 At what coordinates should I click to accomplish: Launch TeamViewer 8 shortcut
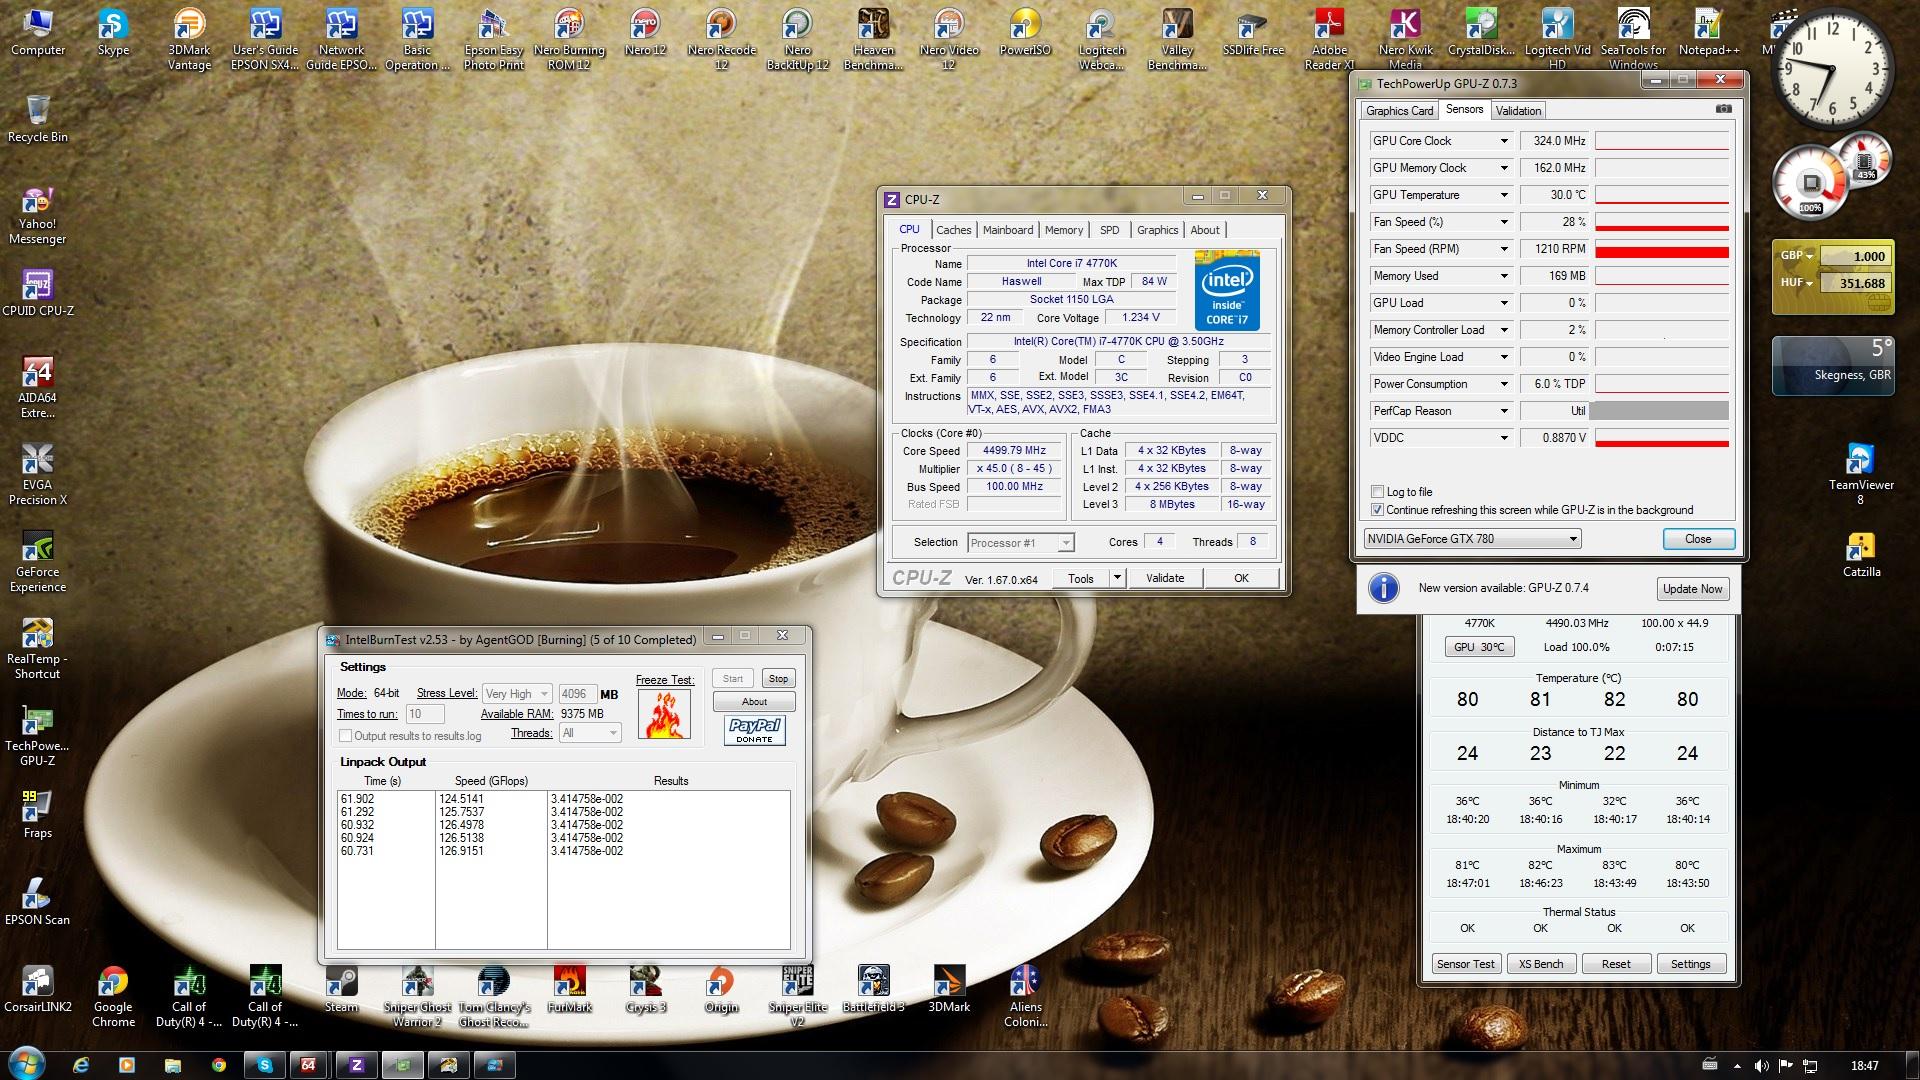coord(1861,474)
